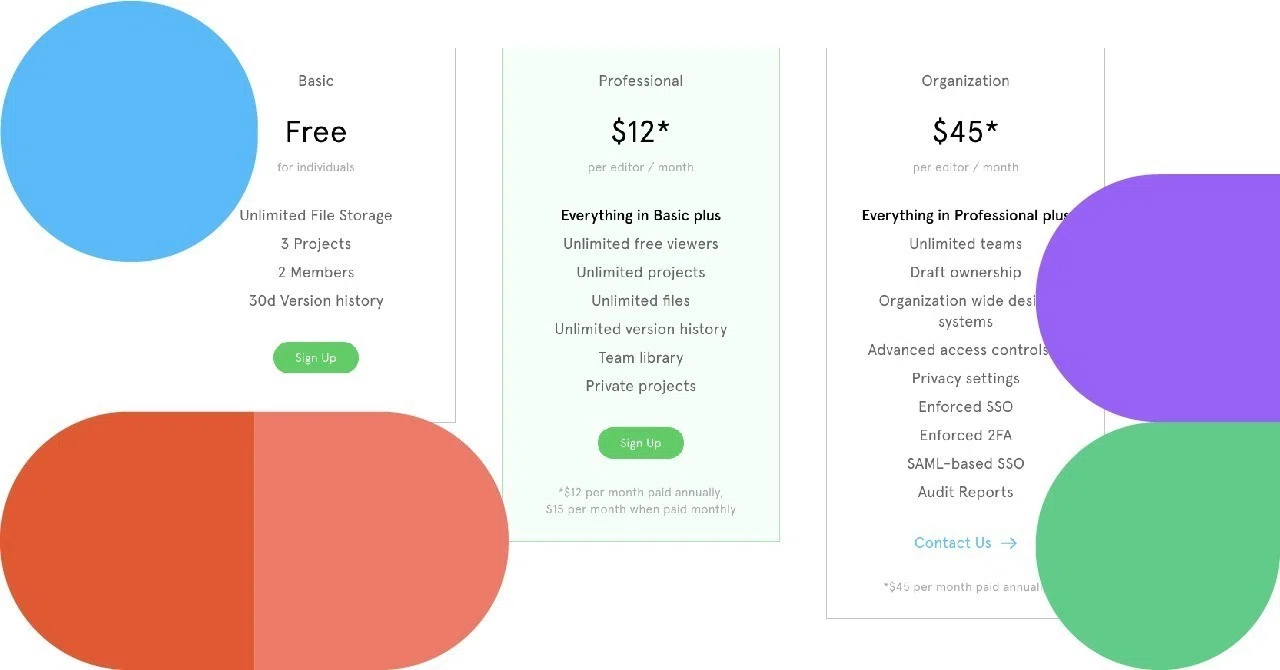Click the Unlimited free viewers feature
The width and height of the screenshot is (1280, 670).
[641, 244]
